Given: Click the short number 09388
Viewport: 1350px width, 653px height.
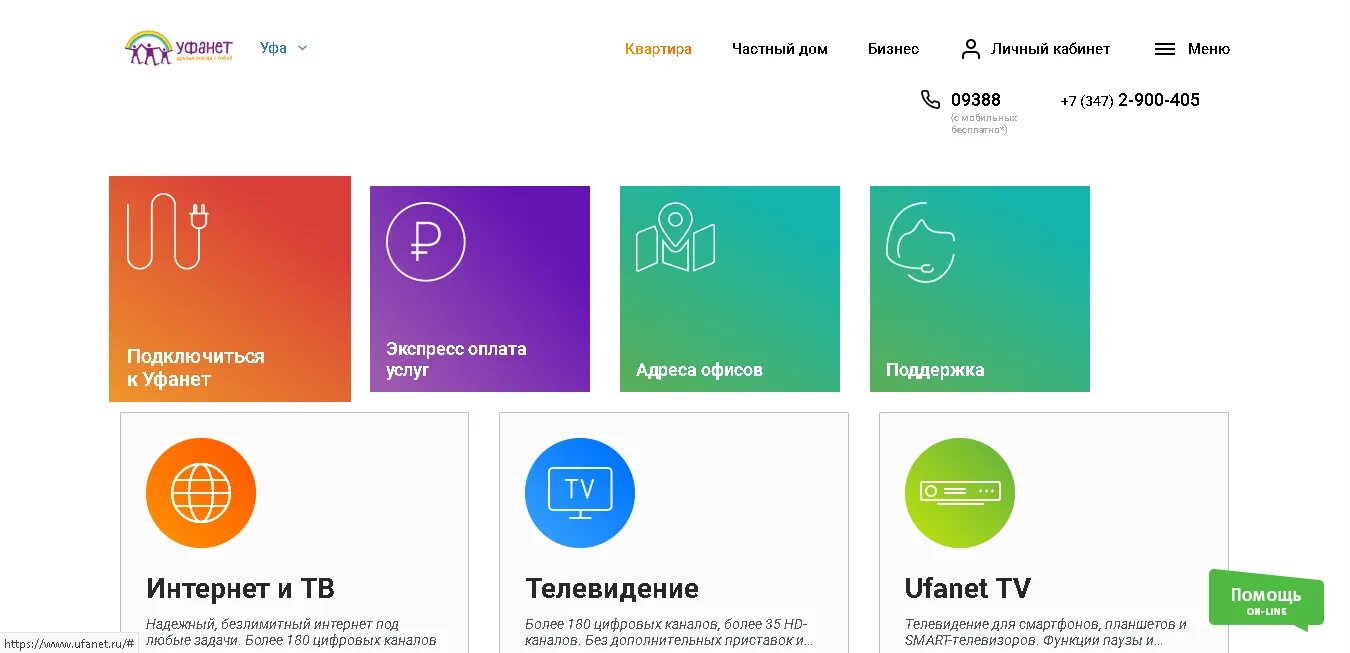Looking at the screenshot, I should (976, 100).
